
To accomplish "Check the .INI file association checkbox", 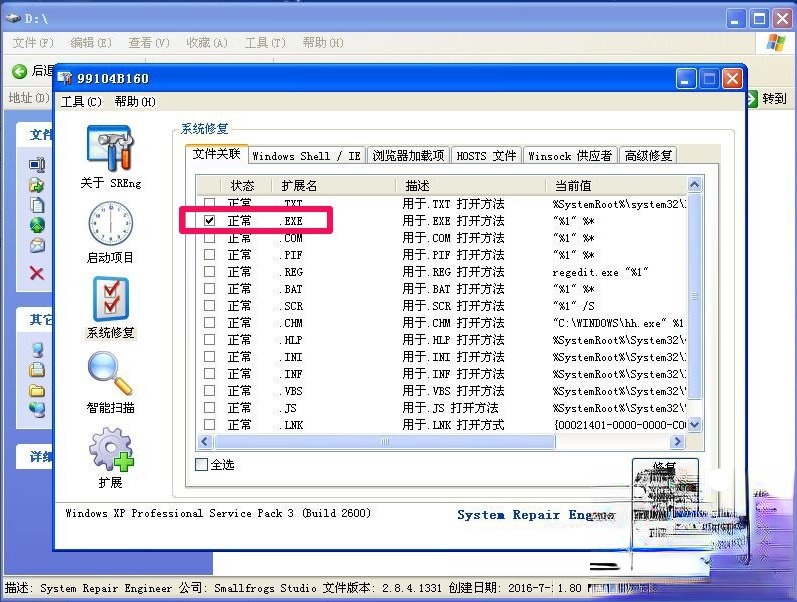I will (209, 356).
